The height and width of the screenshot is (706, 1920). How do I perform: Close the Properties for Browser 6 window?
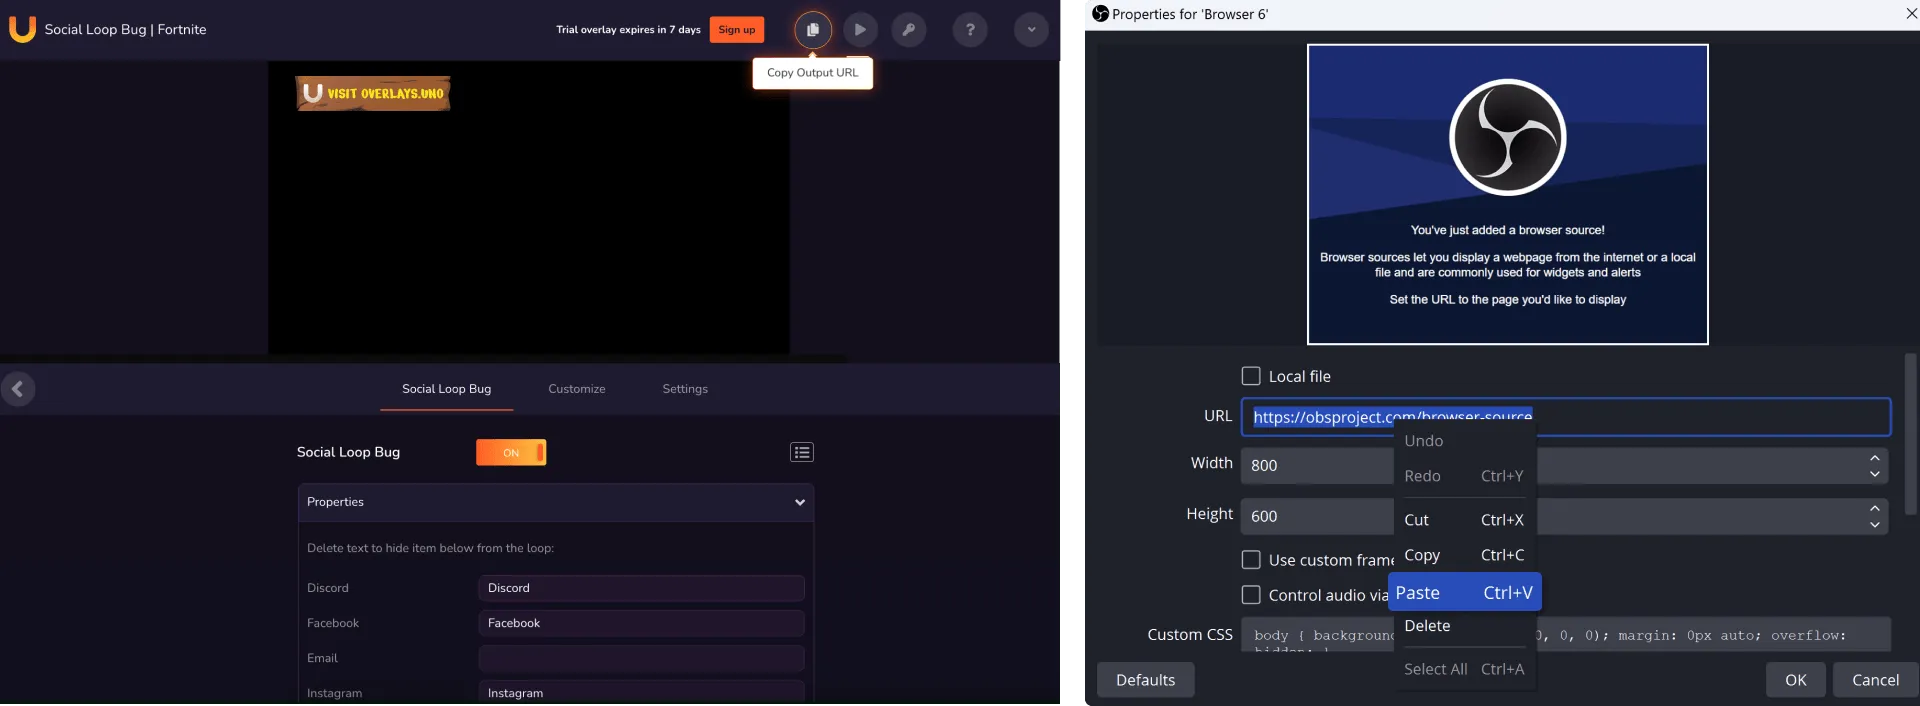coord(1911,14)
